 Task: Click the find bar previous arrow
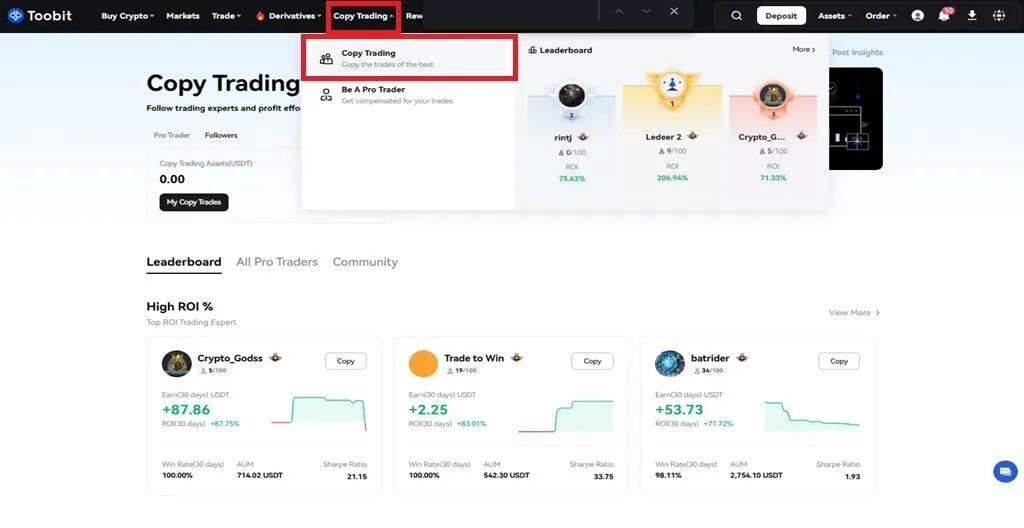point(619,12)
